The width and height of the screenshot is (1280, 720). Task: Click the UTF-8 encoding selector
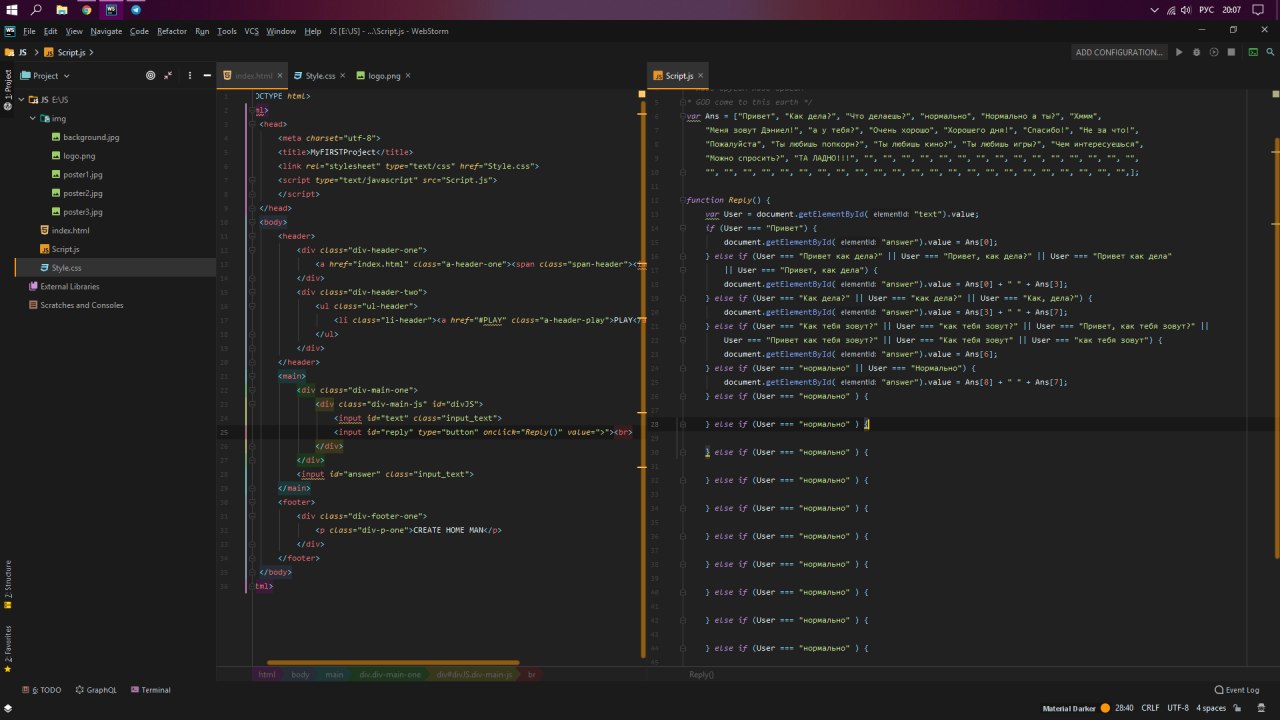(1178, 707)
